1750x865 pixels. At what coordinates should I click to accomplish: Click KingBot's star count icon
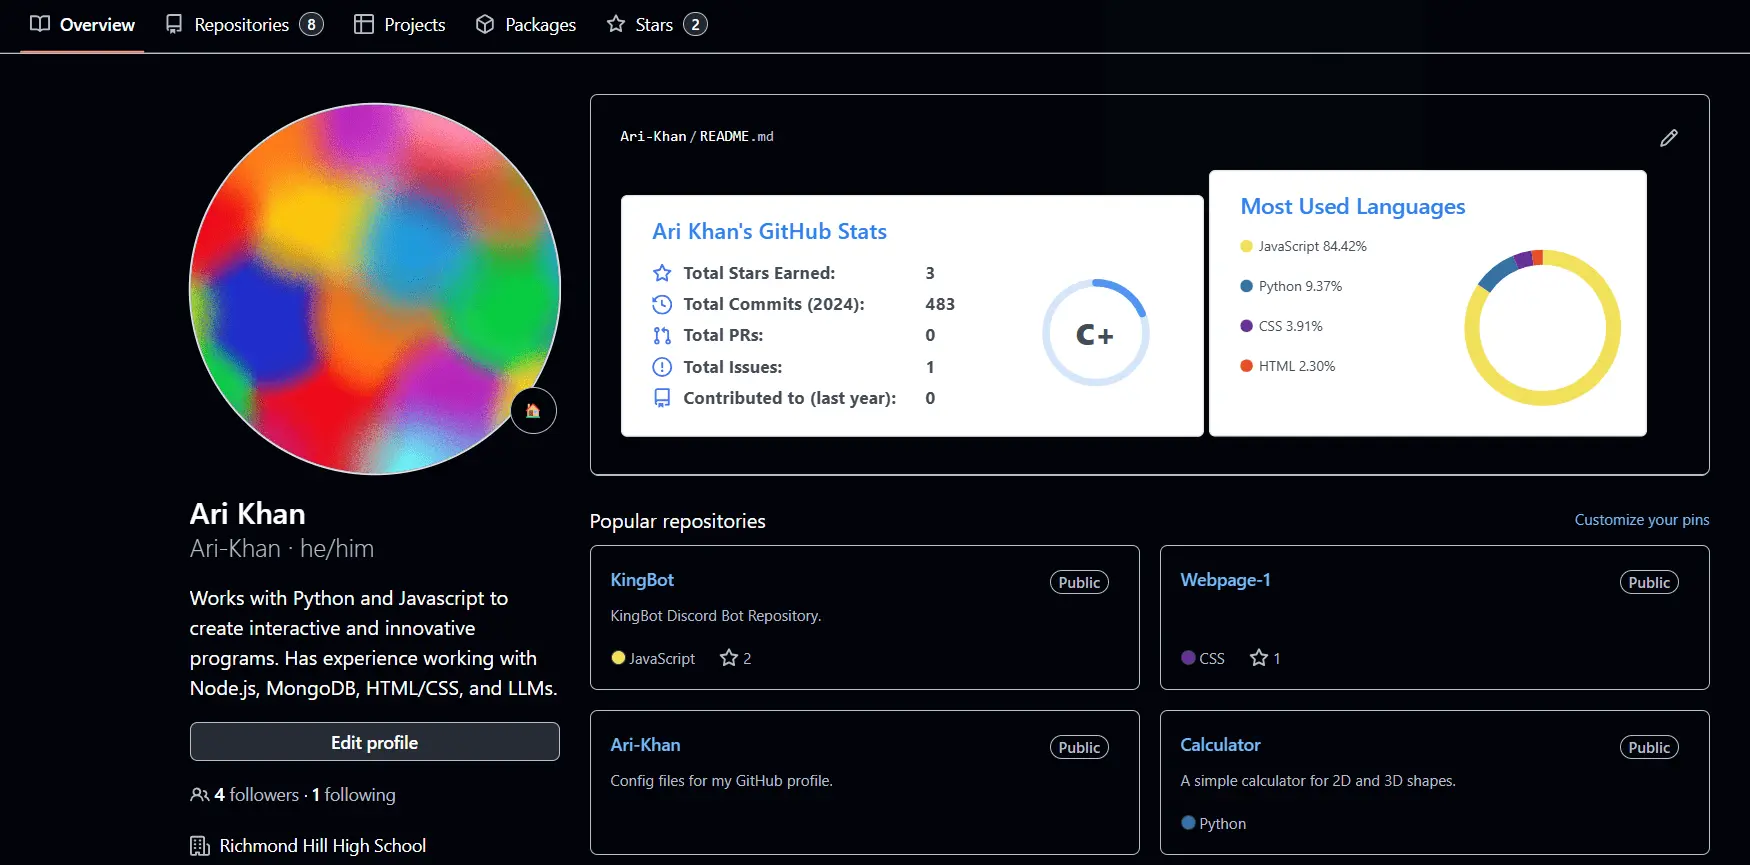(x=729, y=658)
